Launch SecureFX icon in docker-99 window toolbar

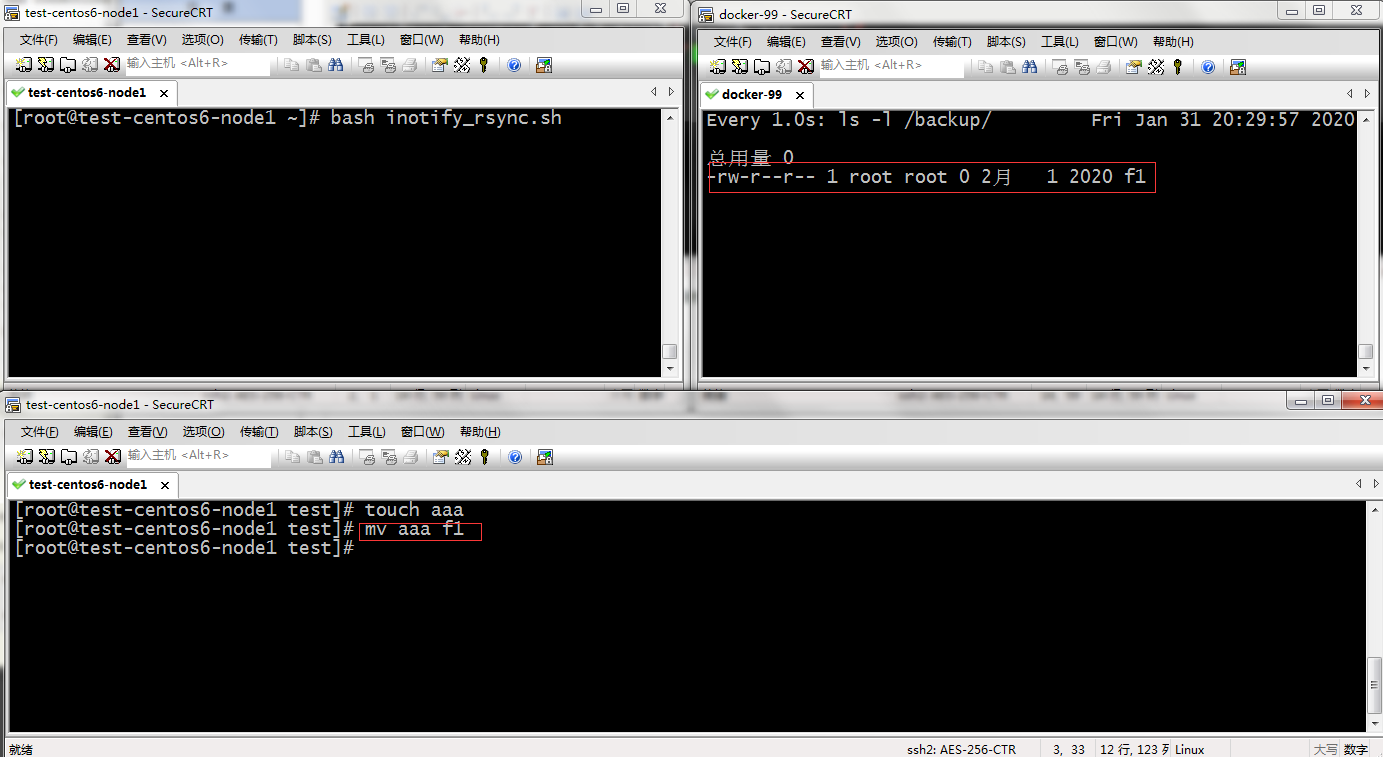[1238, 67]
